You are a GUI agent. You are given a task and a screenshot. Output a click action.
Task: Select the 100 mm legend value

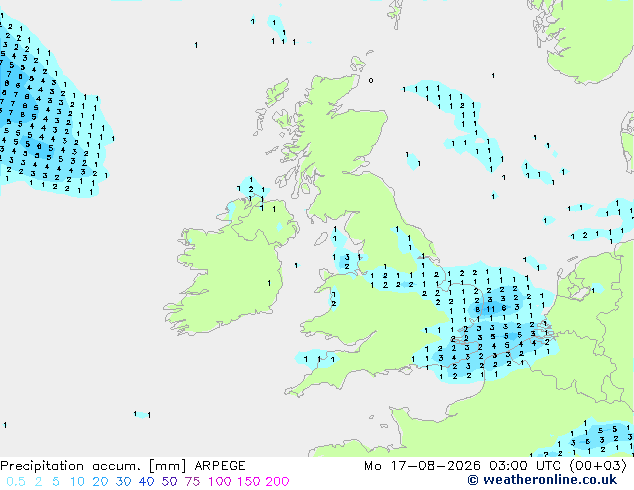click(221, 482)
